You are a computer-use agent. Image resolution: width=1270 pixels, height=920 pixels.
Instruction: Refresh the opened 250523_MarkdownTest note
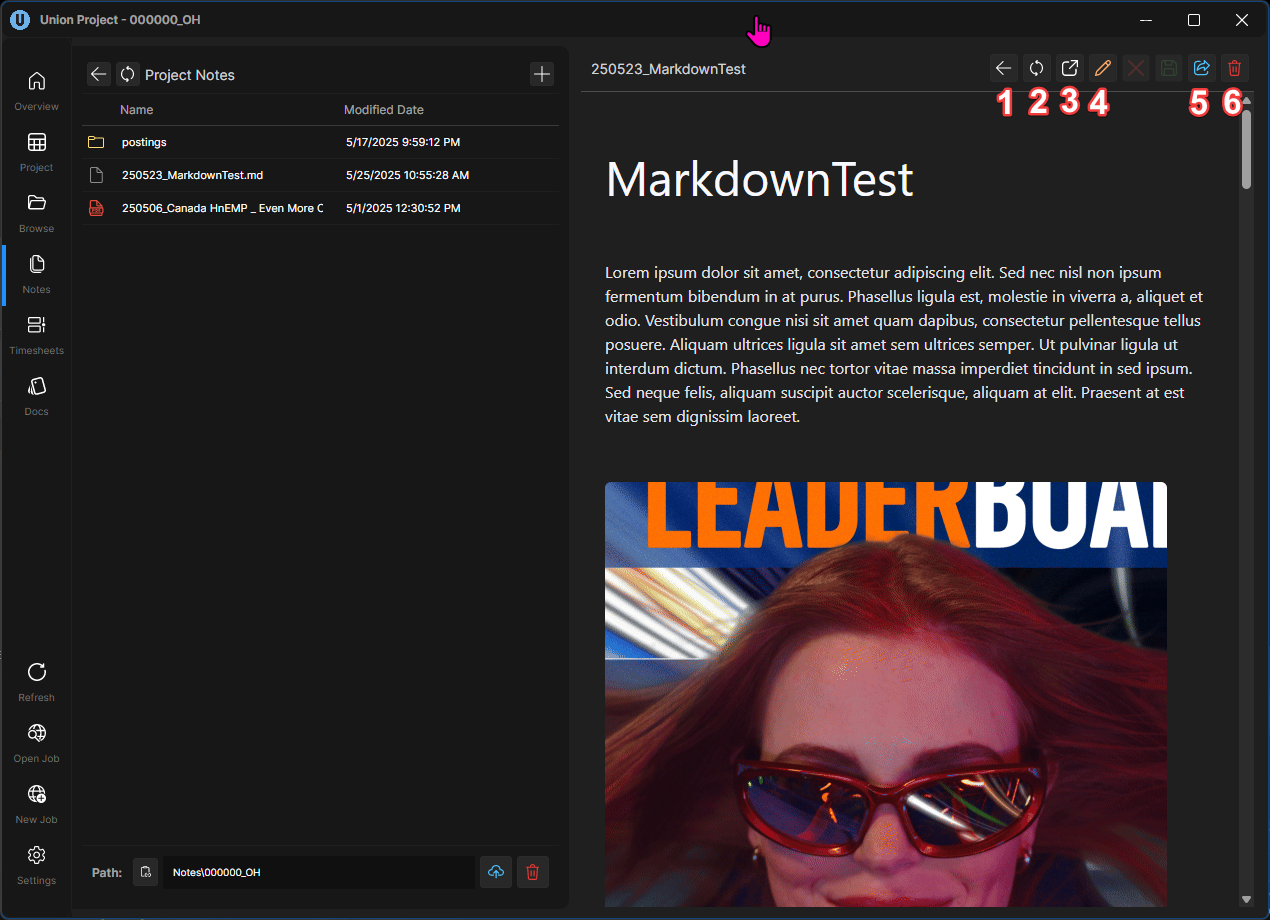[1037, 68]
